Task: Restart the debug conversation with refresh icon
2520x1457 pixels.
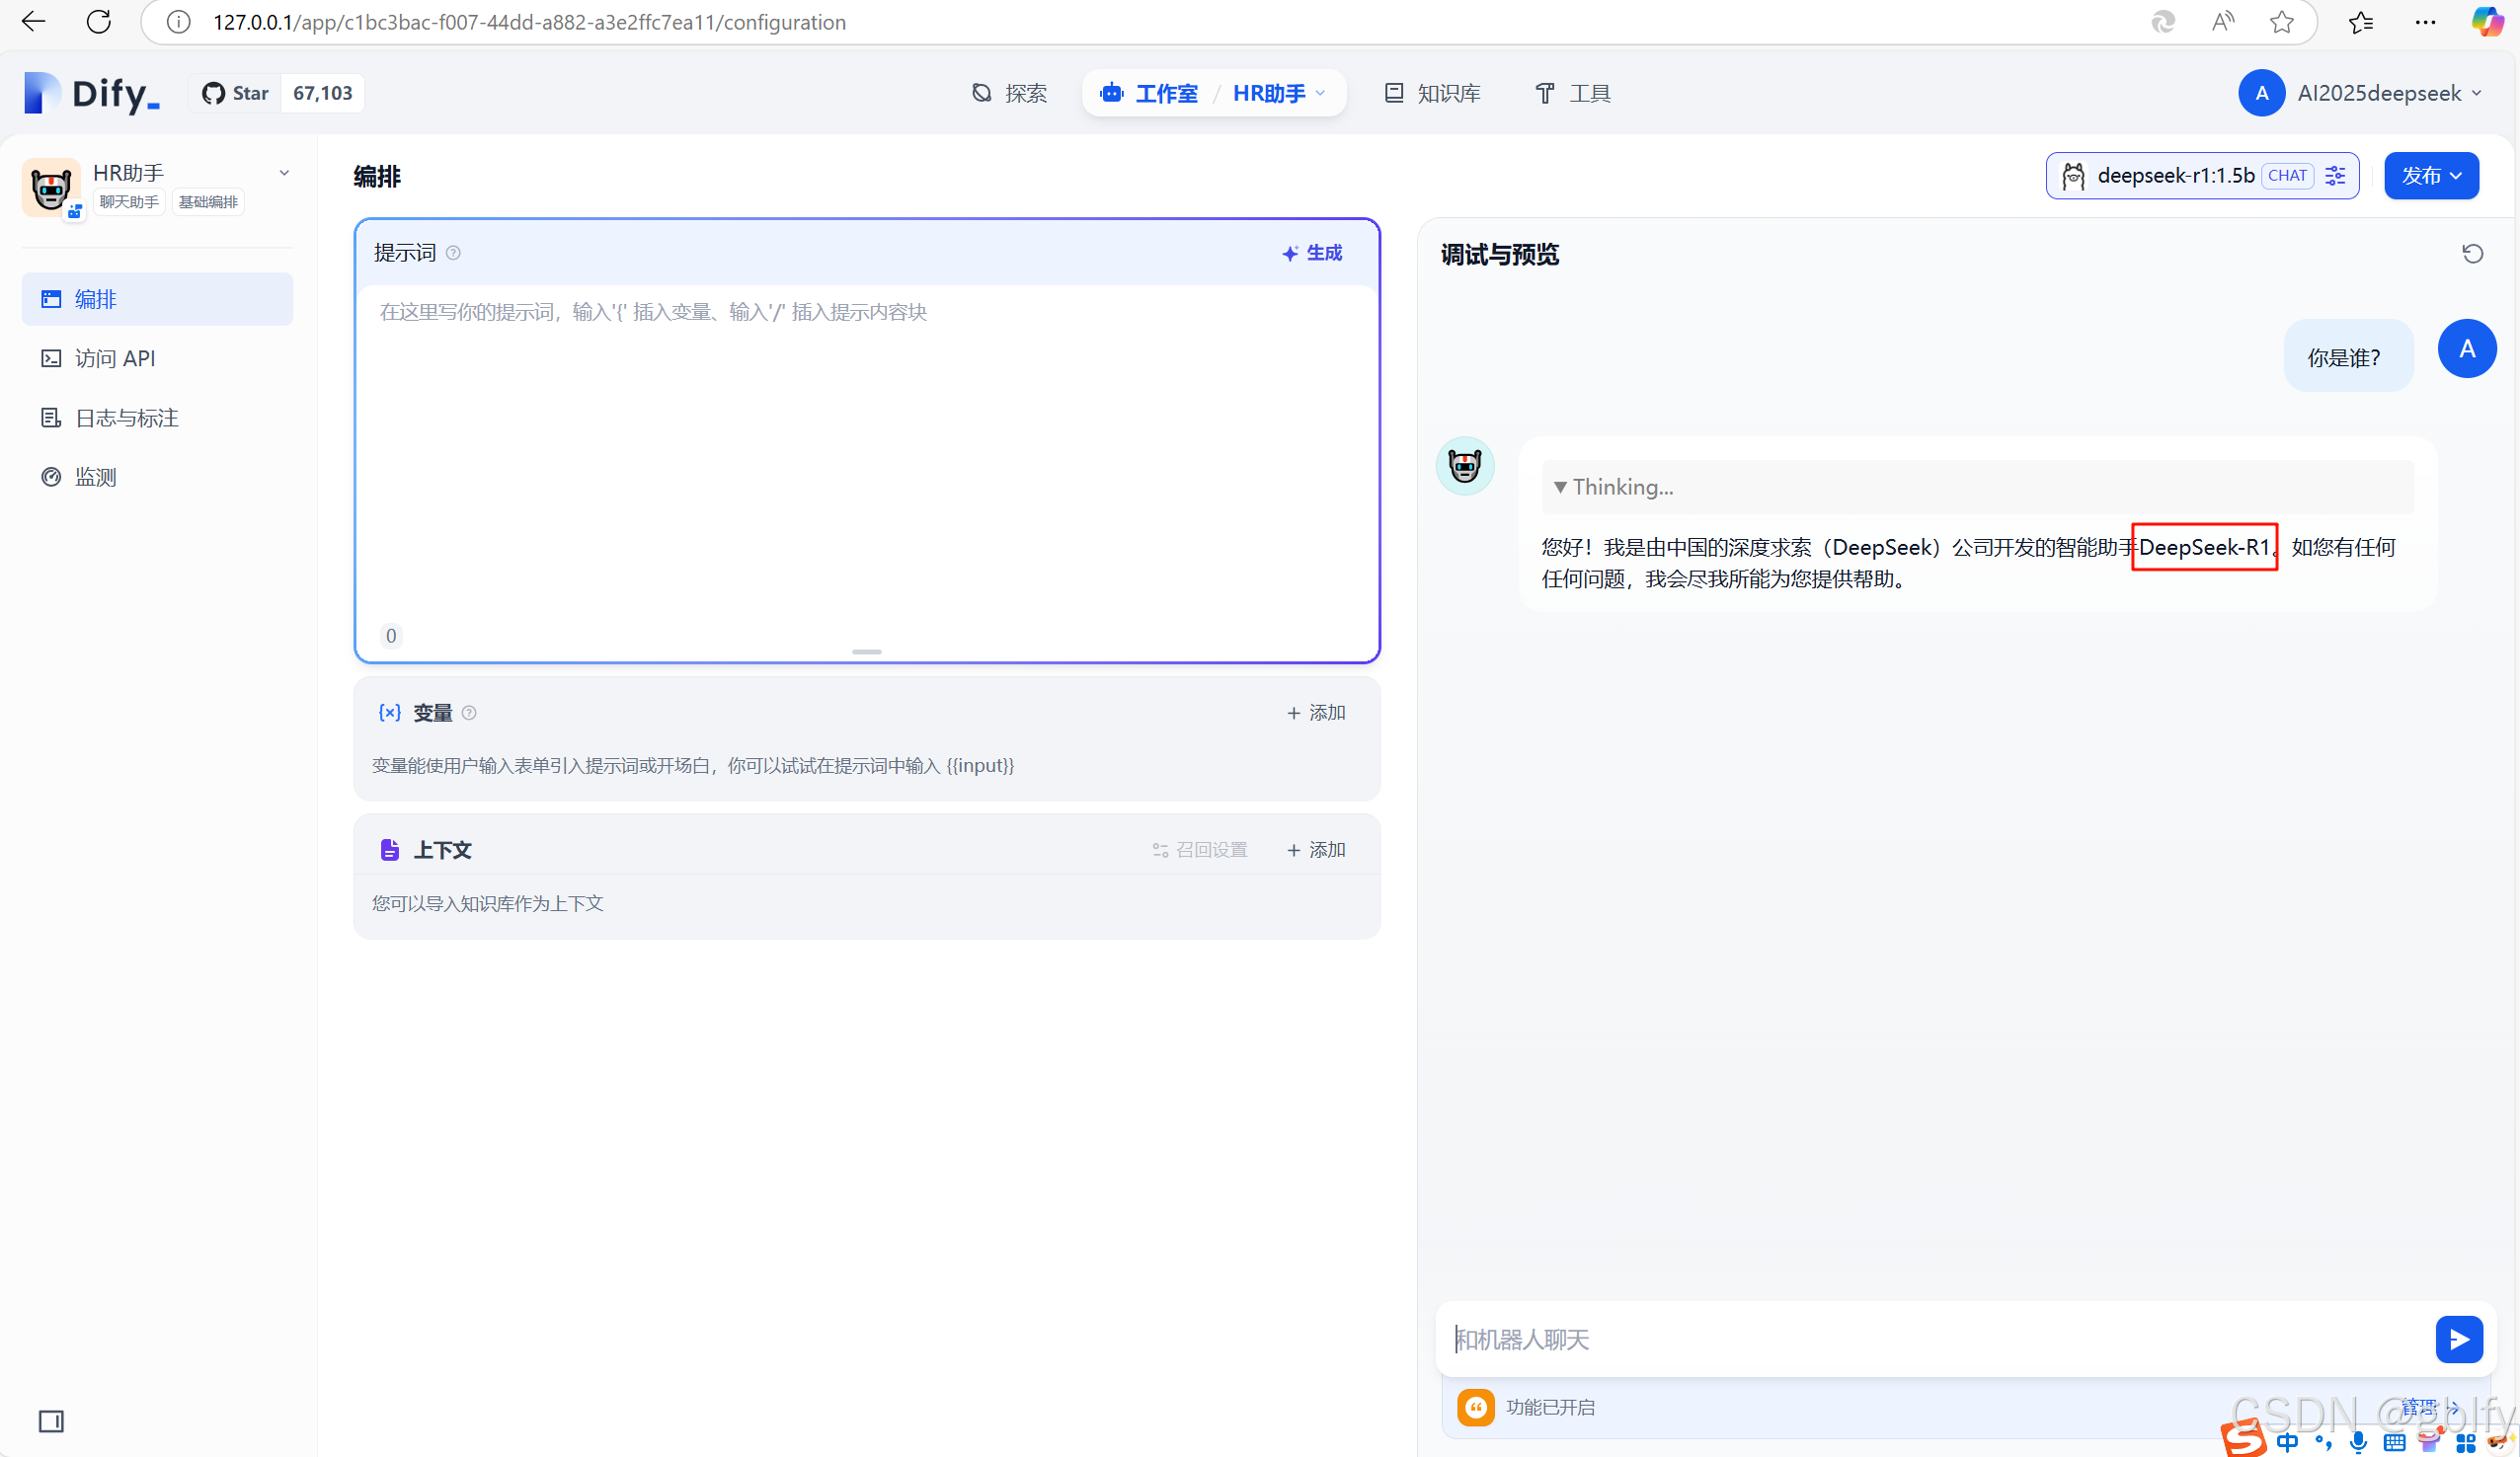Action: [2472, 254]
